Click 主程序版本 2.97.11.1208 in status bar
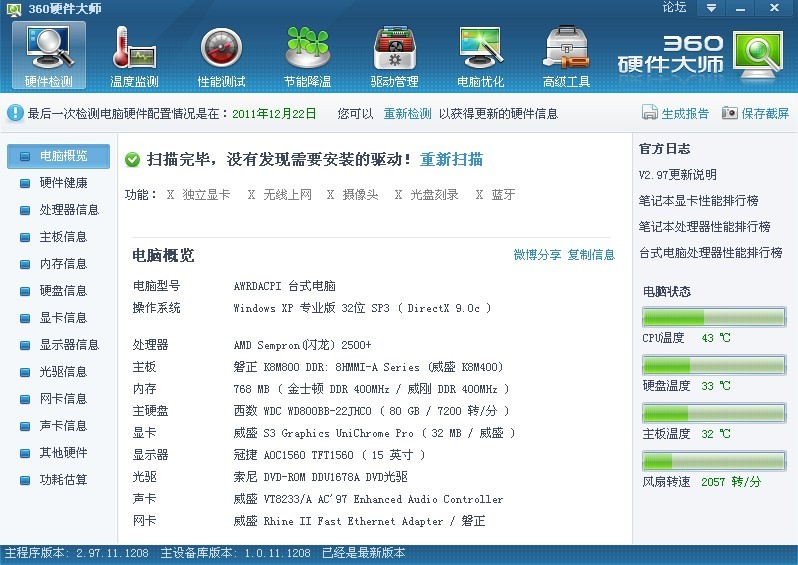The height and width of the screenshot is (565, 798). pos(76,553)
